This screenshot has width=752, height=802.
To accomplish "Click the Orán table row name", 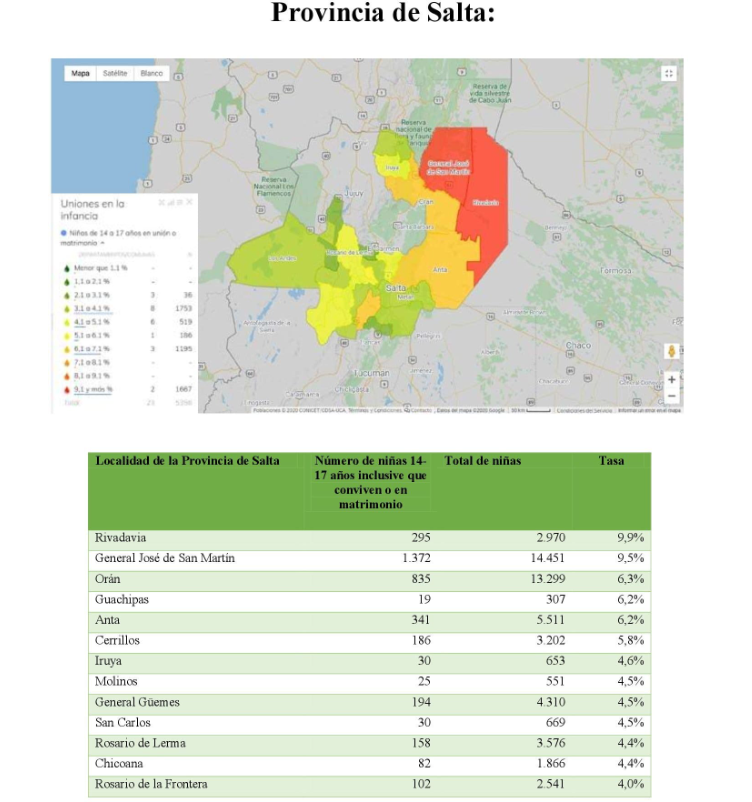I will [107, 579].
